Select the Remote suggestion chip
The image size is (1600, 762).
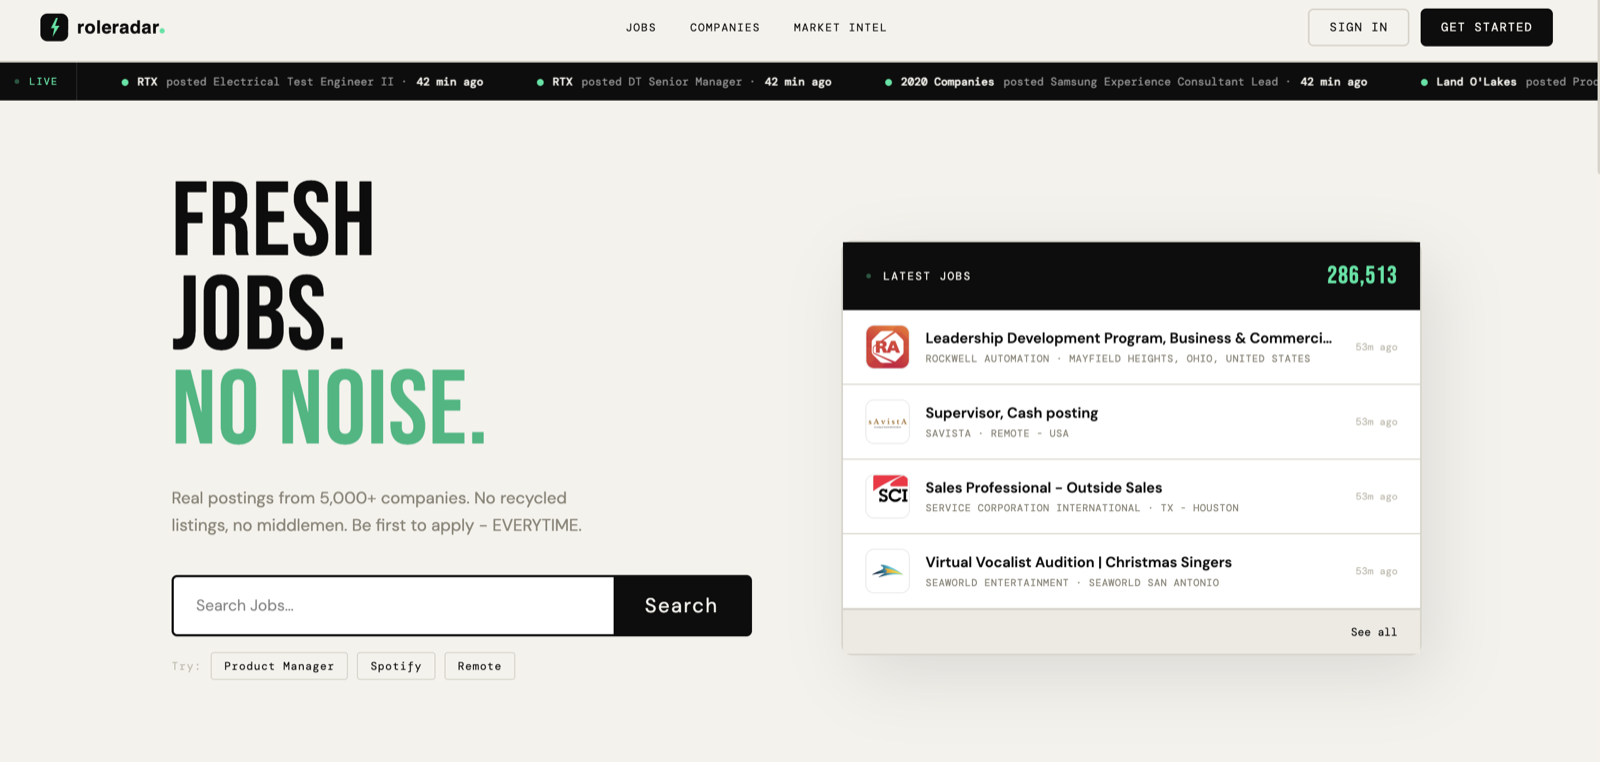479,666
